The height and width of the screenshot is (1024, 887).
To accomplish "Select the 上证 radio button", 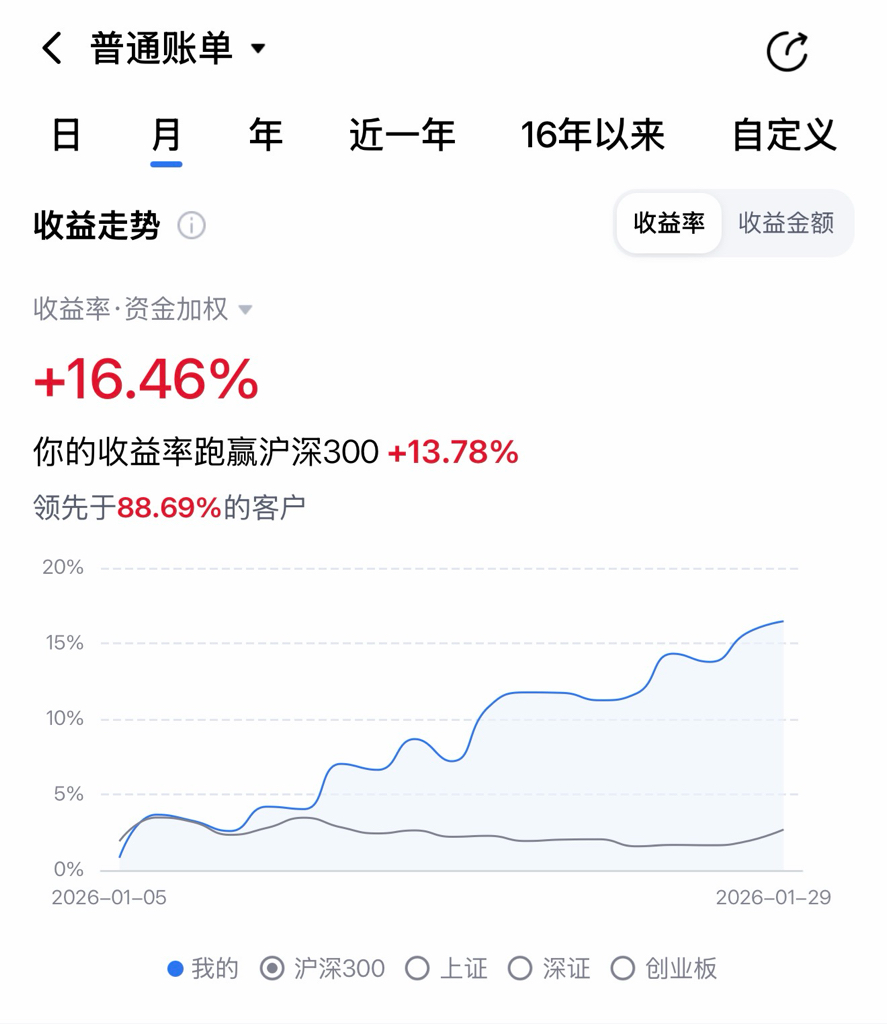I will [x=417, y=968].
